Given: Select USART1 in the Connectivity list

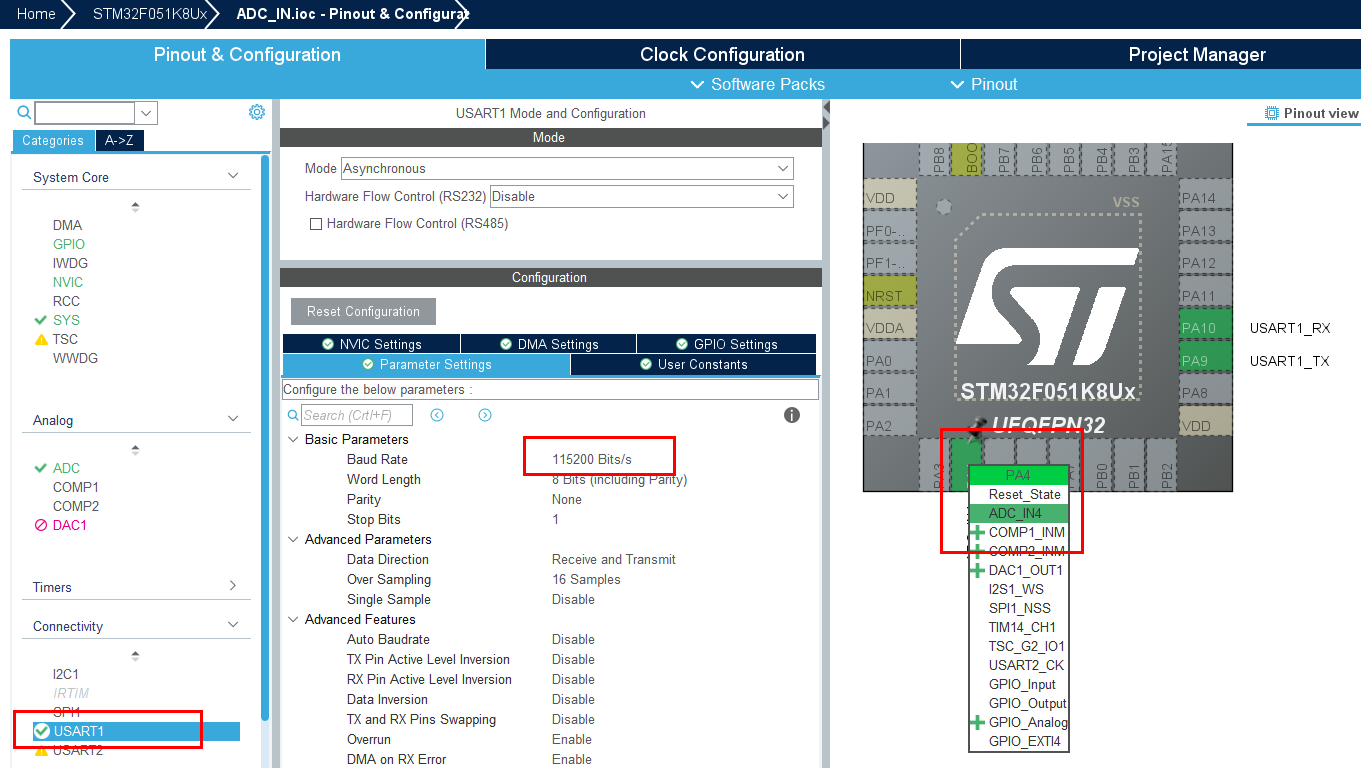Looking at the screenshot, I should [136, 731].
